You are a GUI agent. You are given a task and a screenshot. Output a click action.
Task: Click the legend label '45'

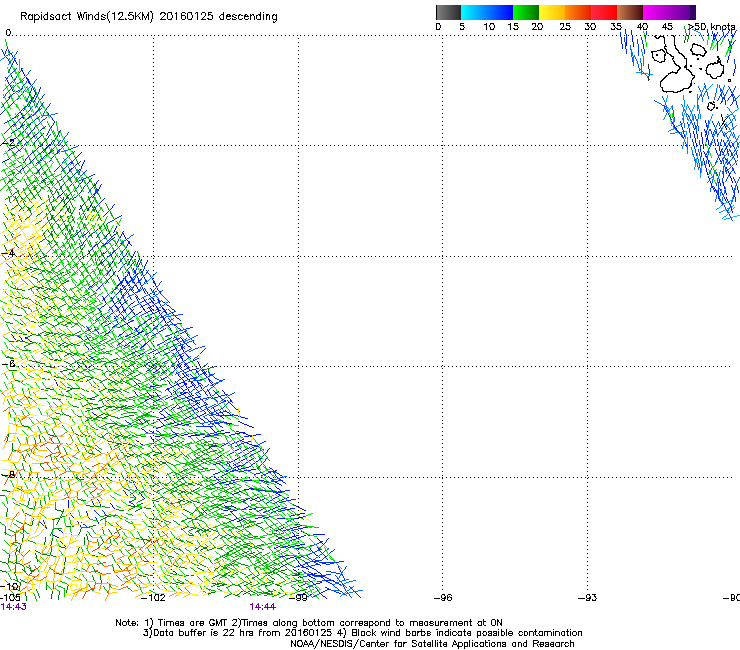coord(667,27)
